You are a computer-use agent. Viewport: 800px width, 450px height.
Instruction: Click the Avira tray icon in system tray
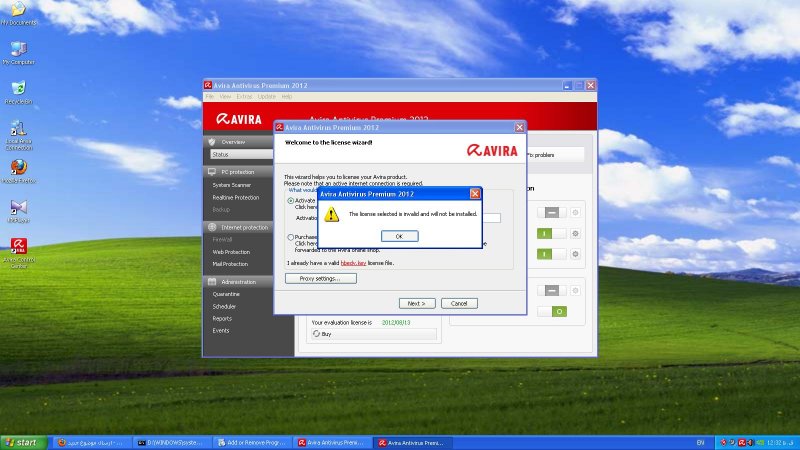[x=741, y=443]
